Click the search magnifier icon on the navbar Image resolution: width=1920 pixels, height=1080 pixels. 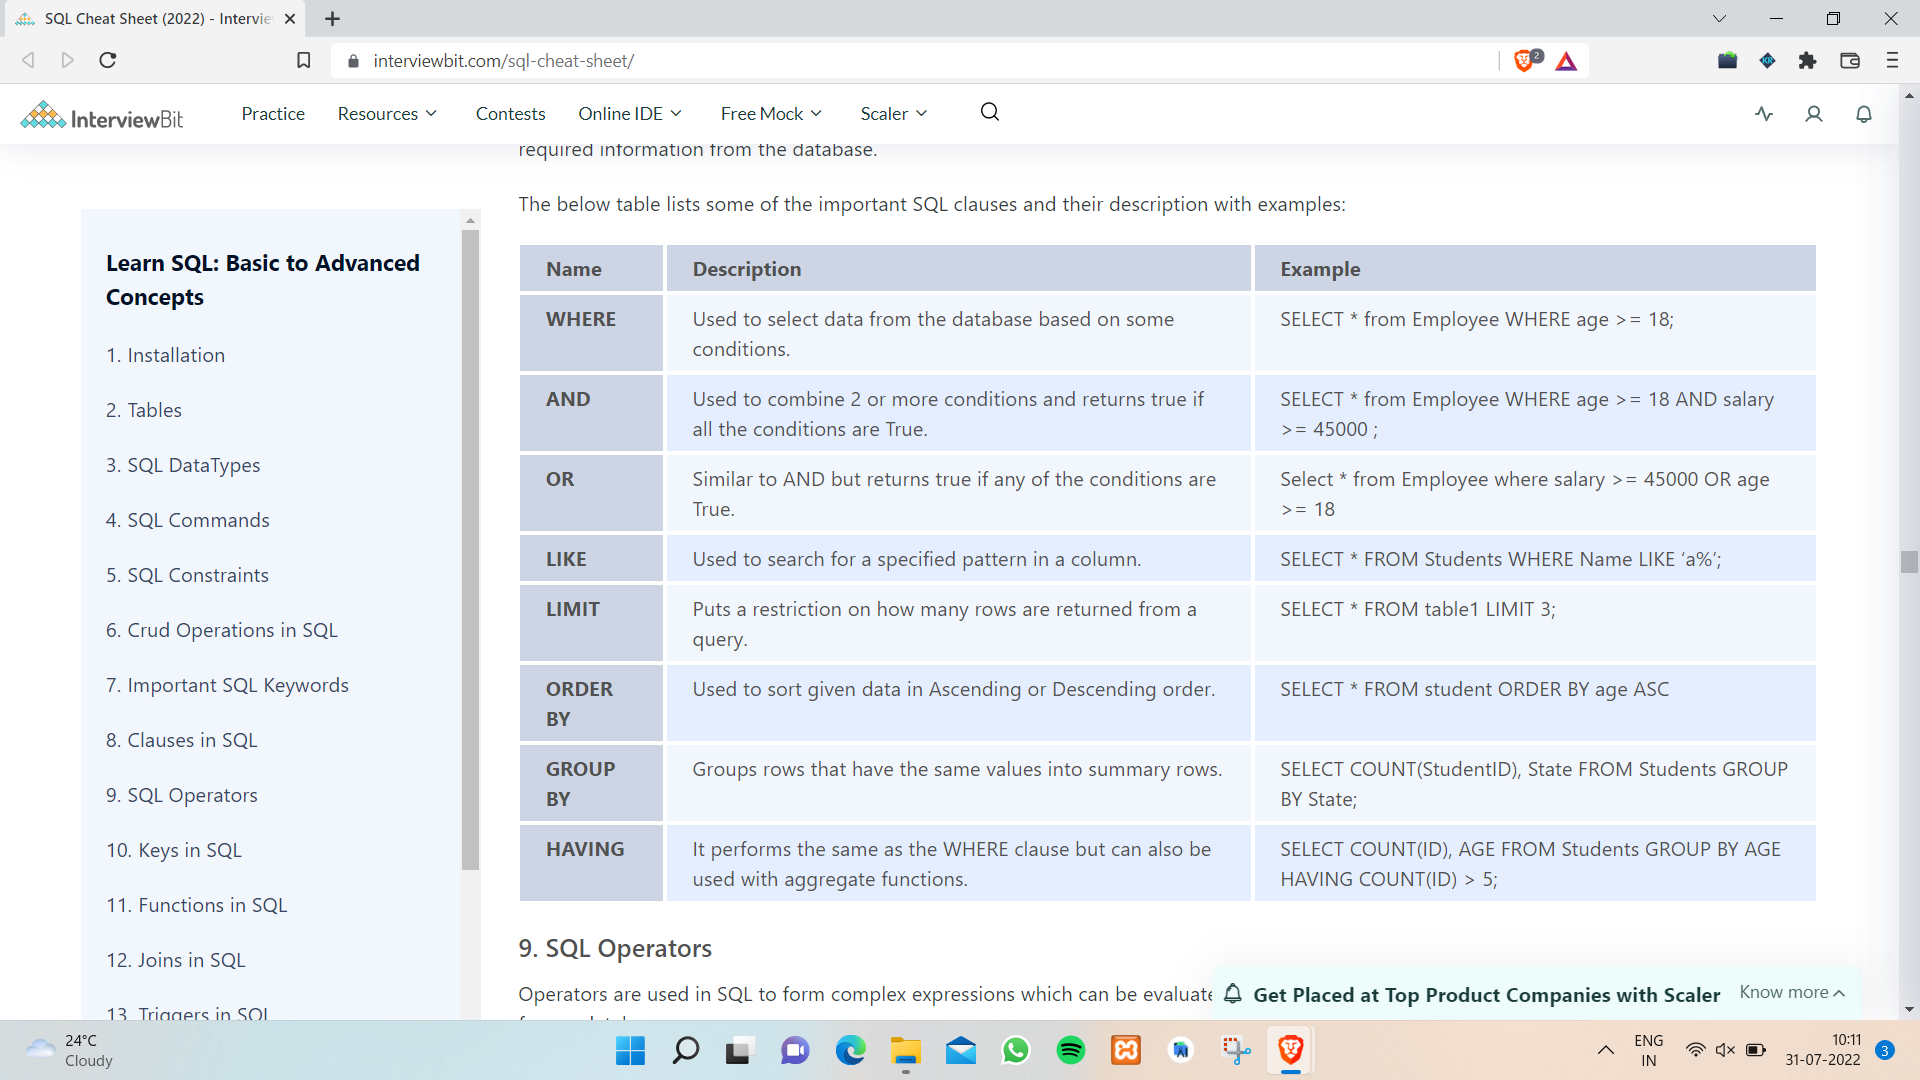989,112
